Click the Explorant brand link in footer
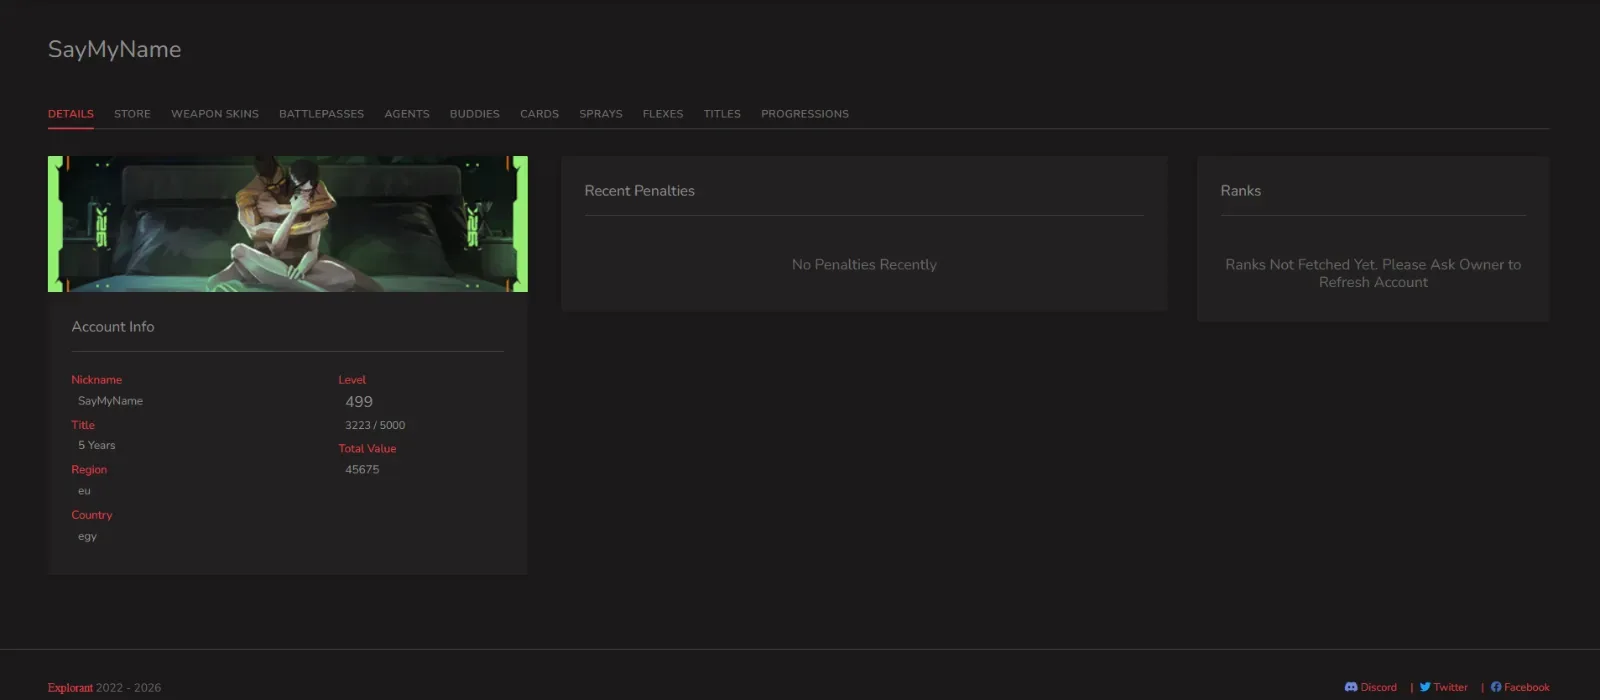 [x=70, y=688]
